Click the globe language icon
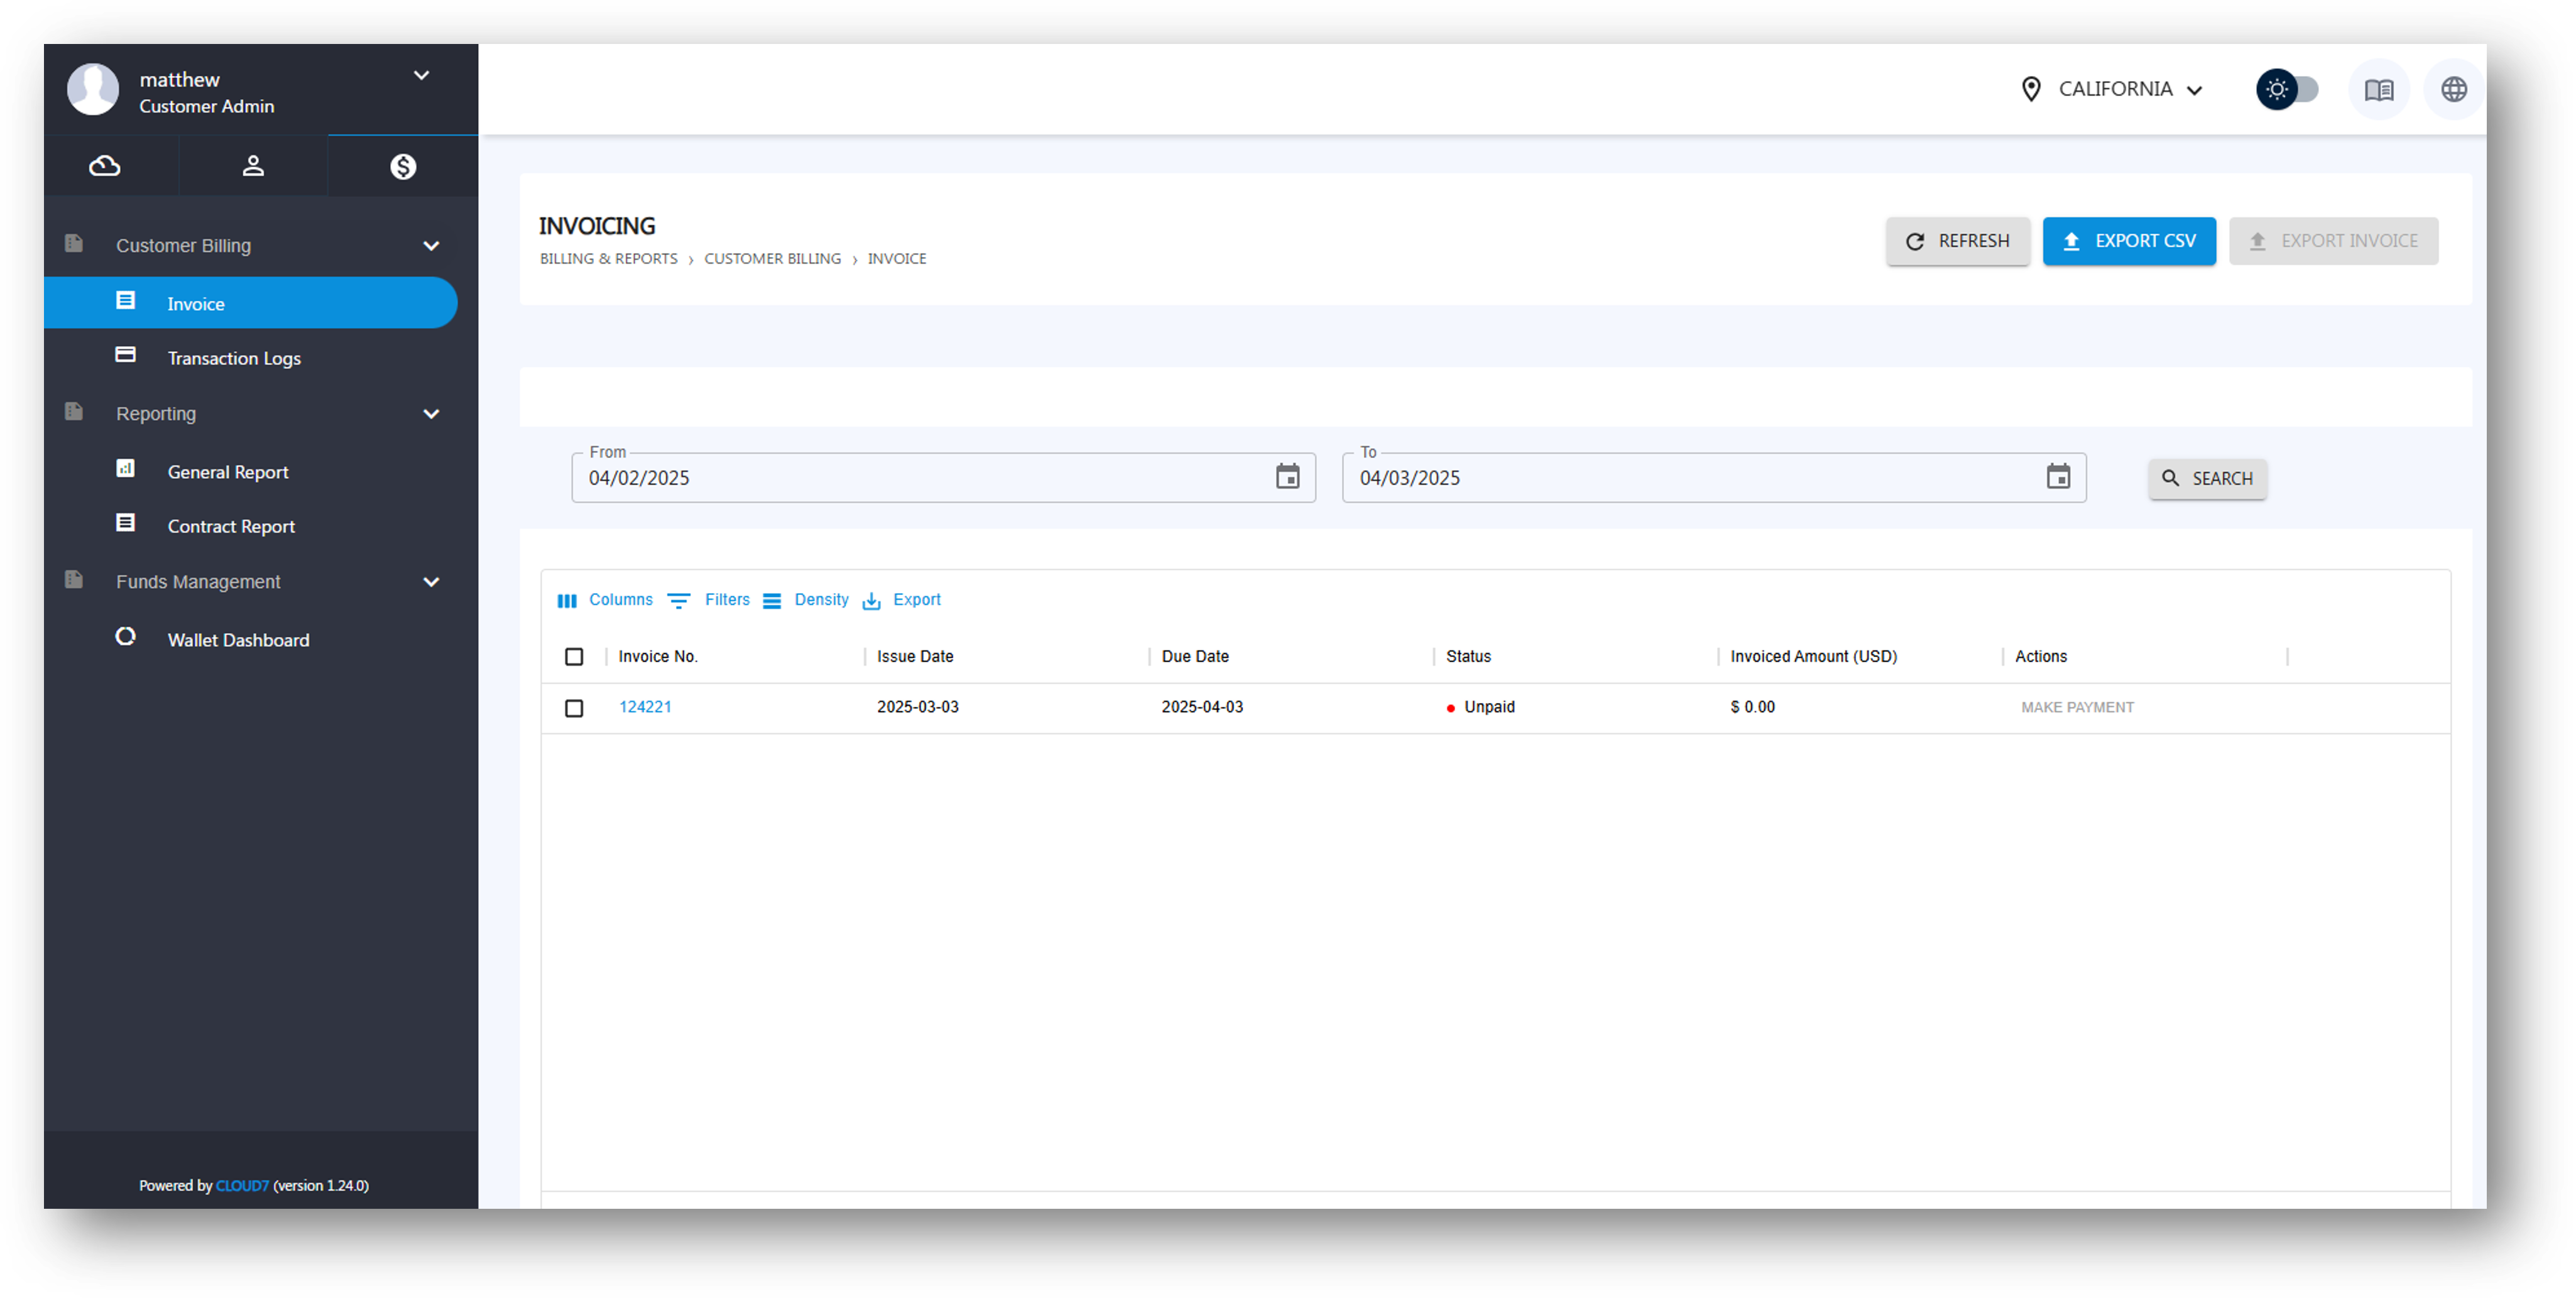 [2453, 90]
